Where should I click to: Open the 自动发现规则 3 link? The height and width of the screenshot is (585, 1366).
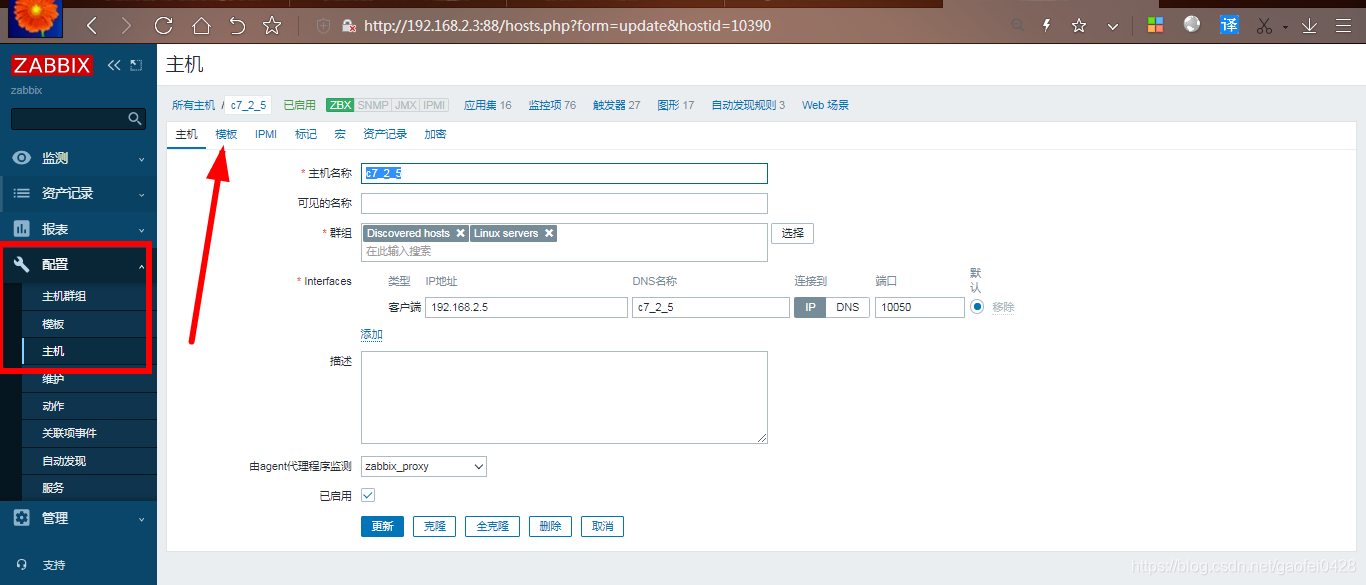coord(748,105)
